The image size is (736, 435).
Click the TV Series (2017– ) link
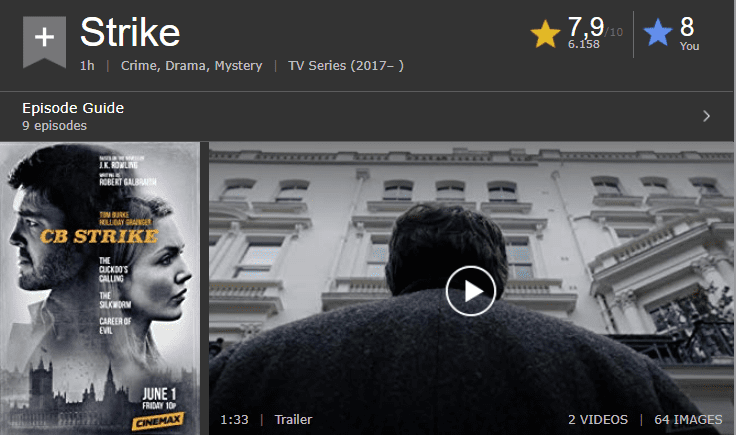click(345, 66)
